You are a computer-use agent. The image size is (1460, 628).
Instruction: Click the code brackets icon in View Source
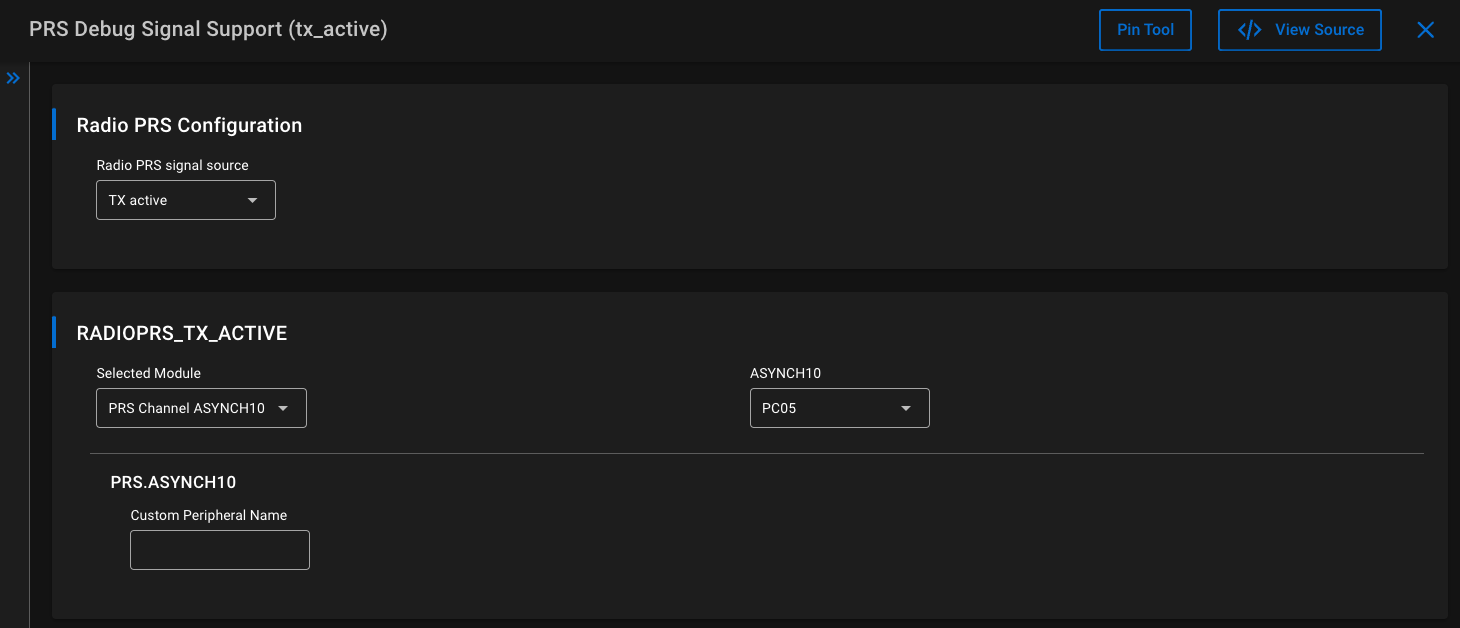[1249, 30]
